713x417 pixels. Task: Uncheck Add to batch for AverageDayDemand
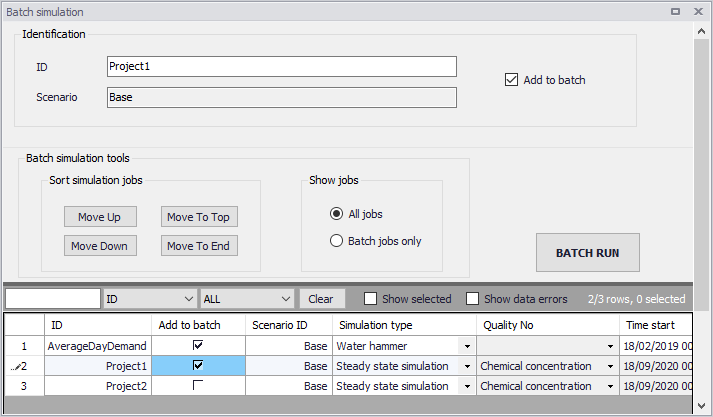198,345
